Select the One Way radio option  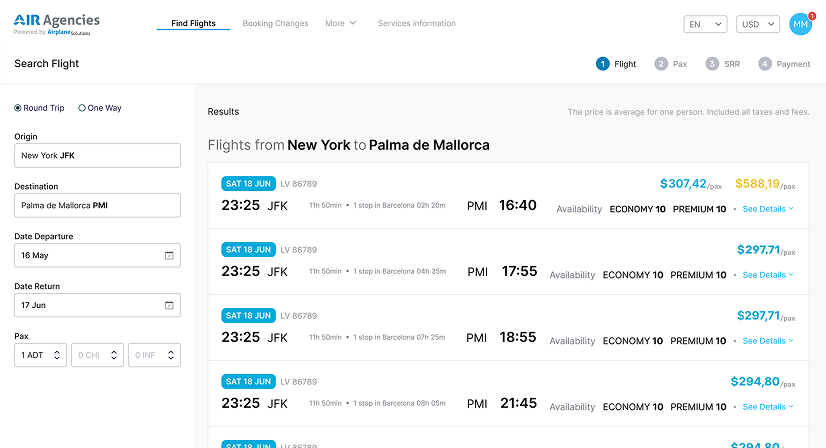point(82,108)
